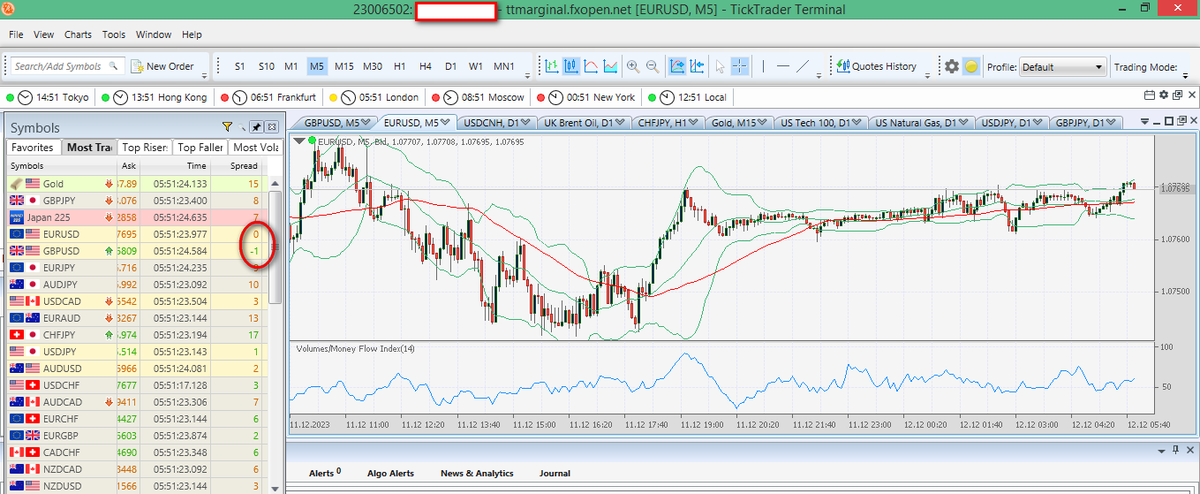Open calendar icon in clocks bar
Screen dimensions: 1200x494
pos(1149,96)
